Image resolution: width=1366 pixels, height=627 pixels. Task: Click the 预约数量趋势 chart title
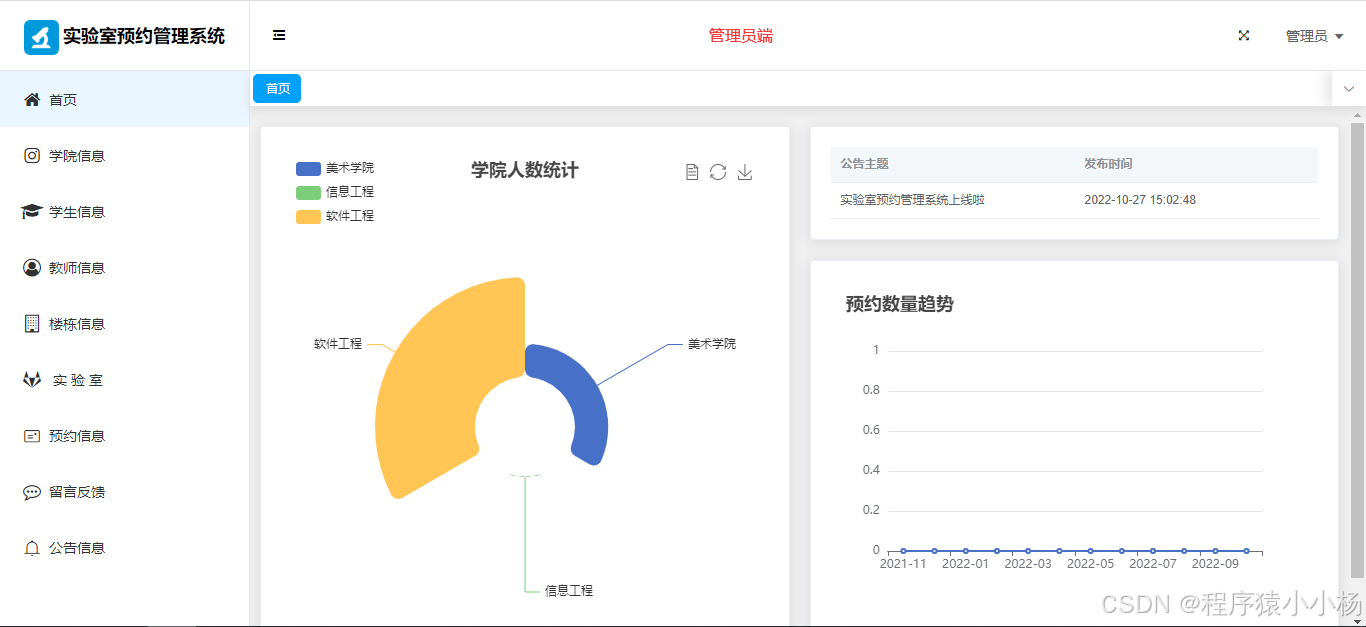click(899, 304)
